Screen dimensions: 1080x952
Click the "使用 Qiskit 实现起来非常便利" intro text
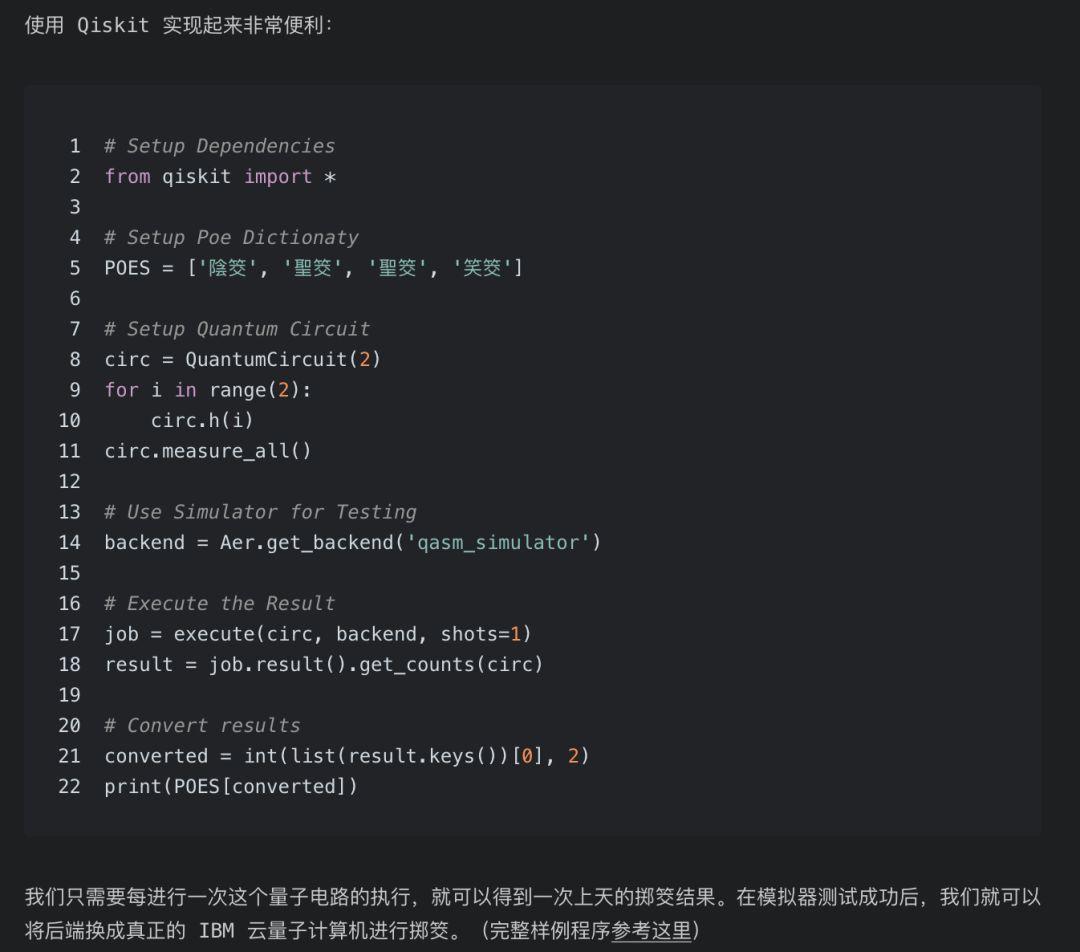click(x=178, y=26)
